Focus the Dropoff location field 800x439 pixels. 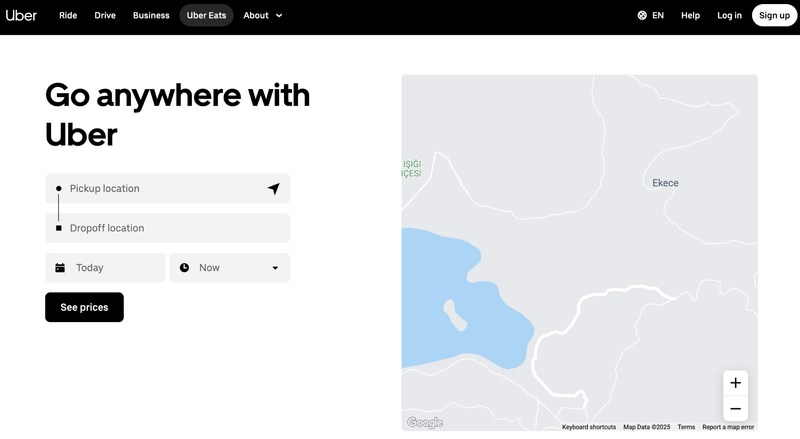[167, 228]
